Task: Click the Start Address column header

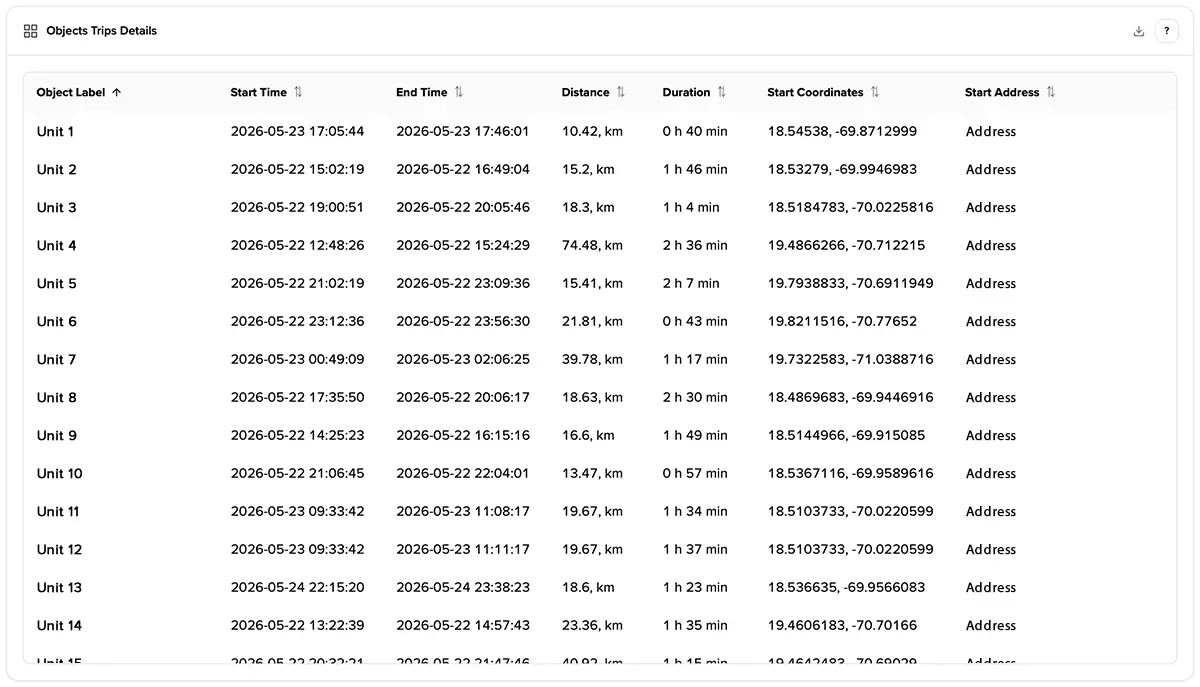Action: (1003, 92)
